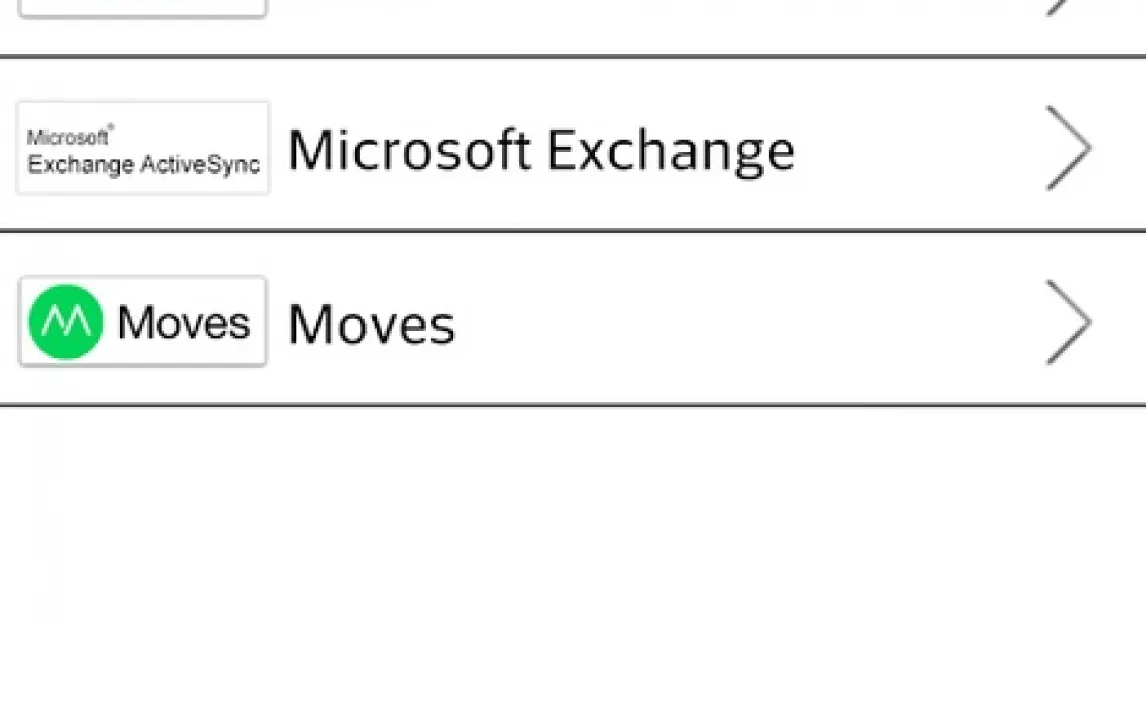Image resolution: width=1146 pixels, height=716 pixels.
Task: Tap the Moves logo badge
Action: tap(143, 322)
